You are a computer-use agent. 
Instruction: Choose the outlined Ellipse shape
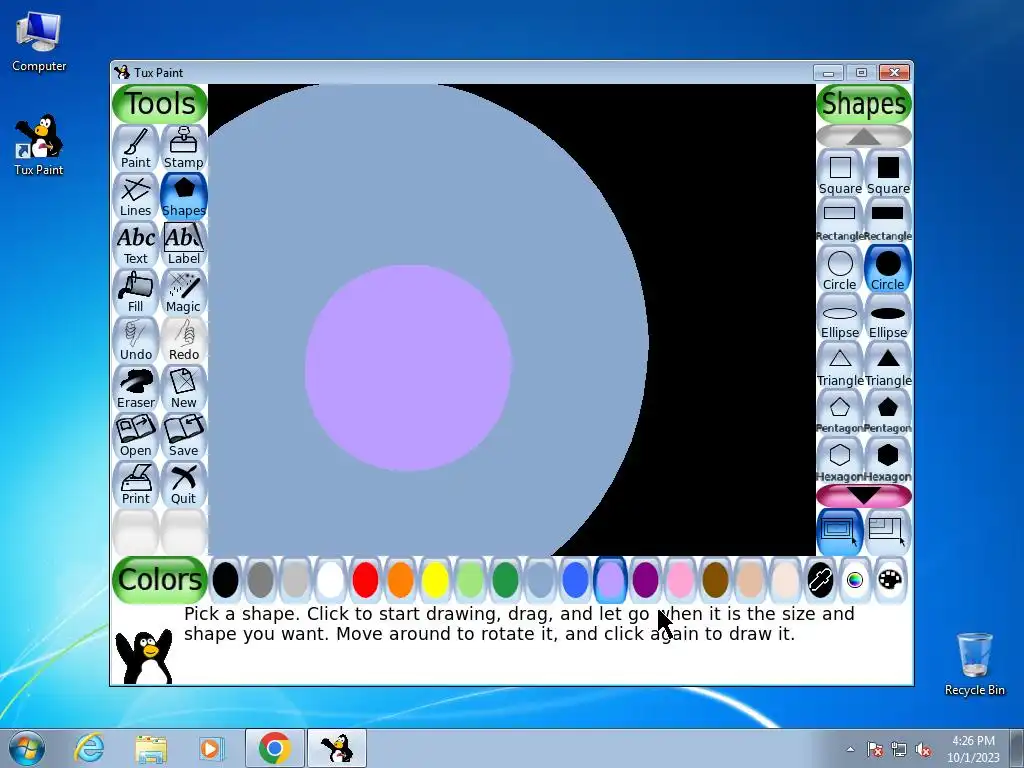click(x=840, y=317)
